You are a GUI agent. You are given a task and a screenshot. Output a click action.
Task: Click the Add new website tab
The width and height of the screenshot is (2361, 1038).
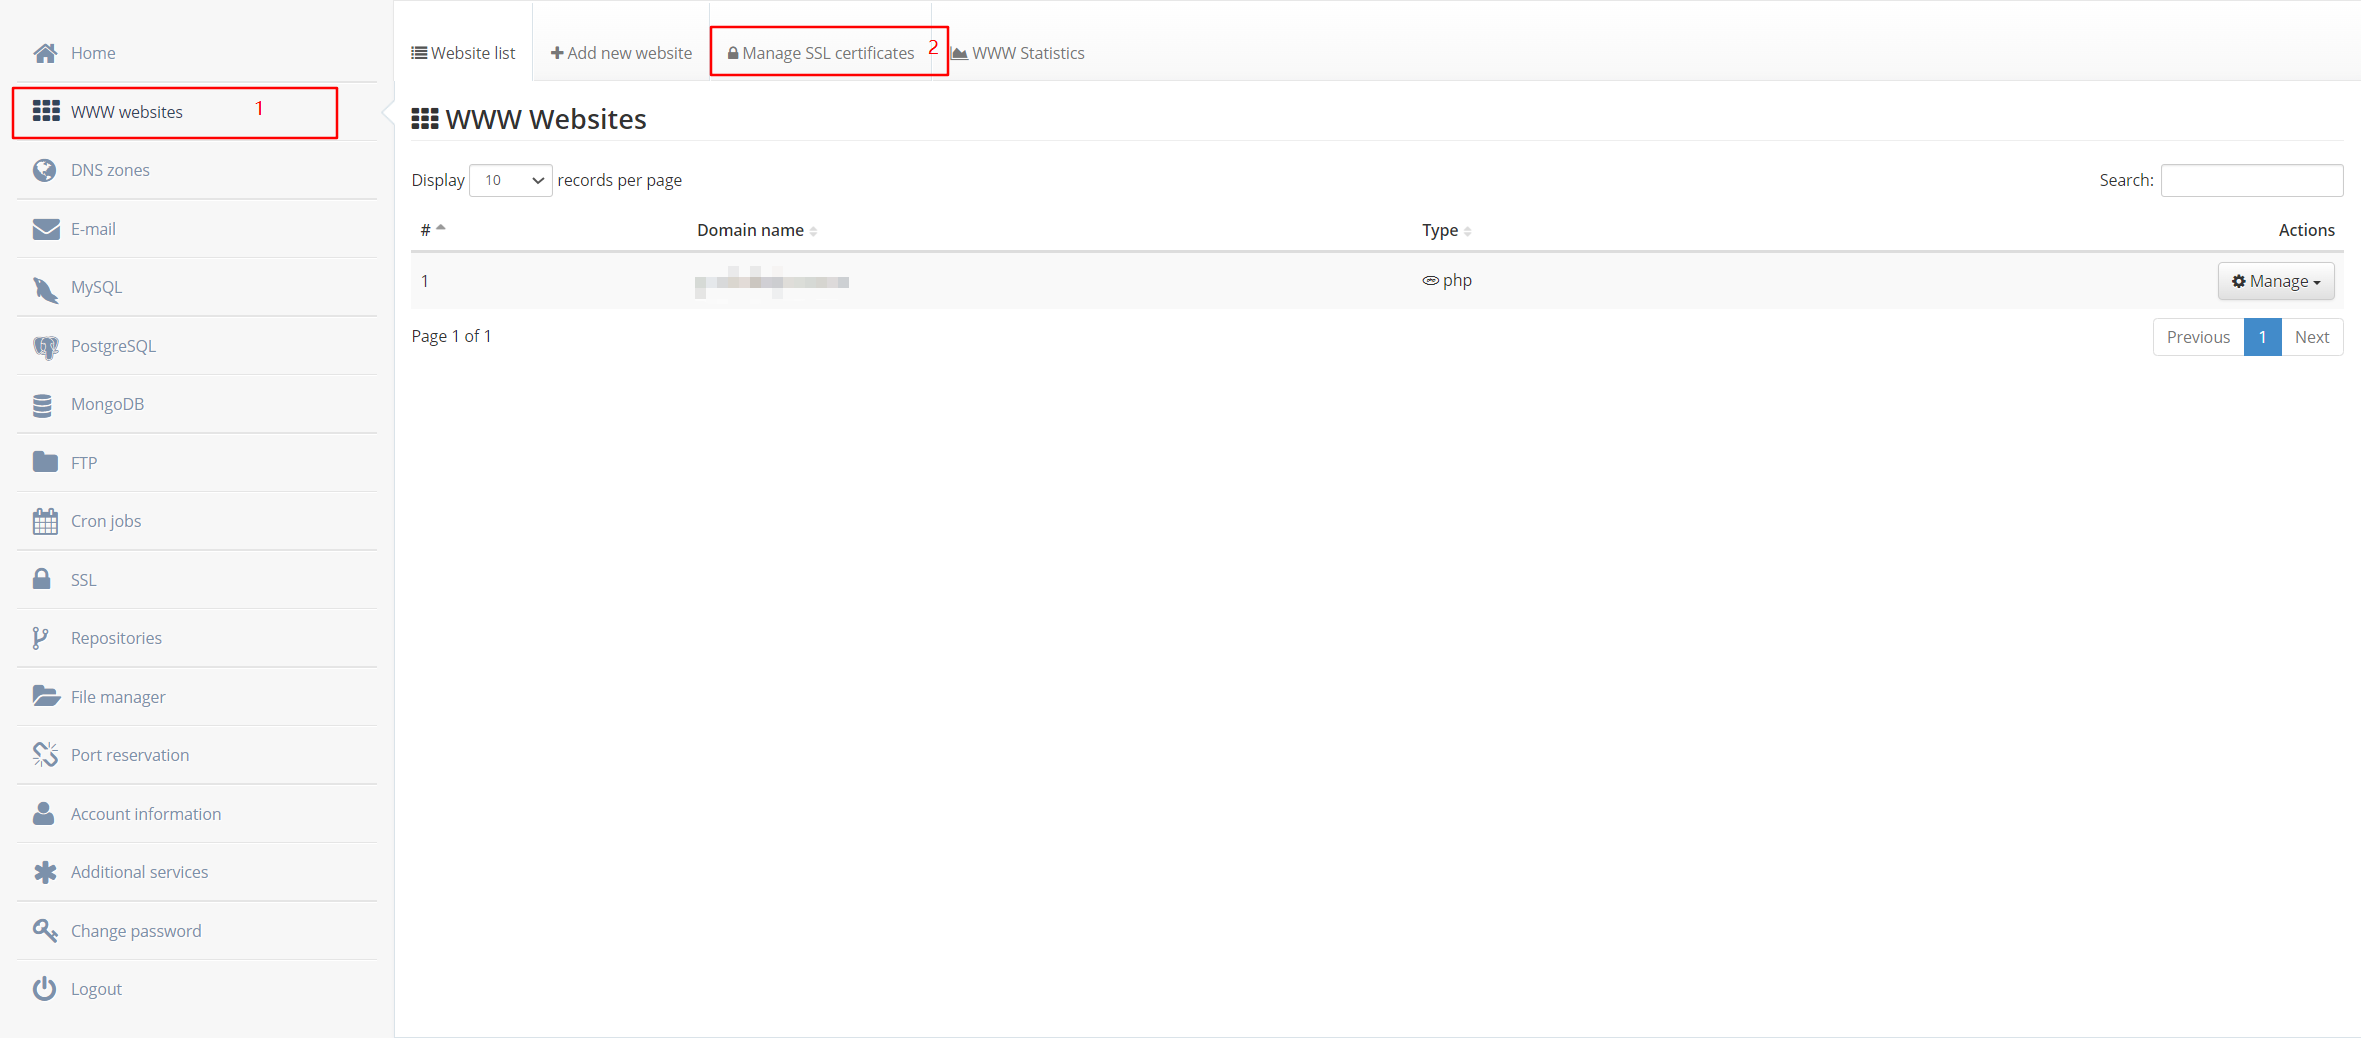(x=620, y=52)
